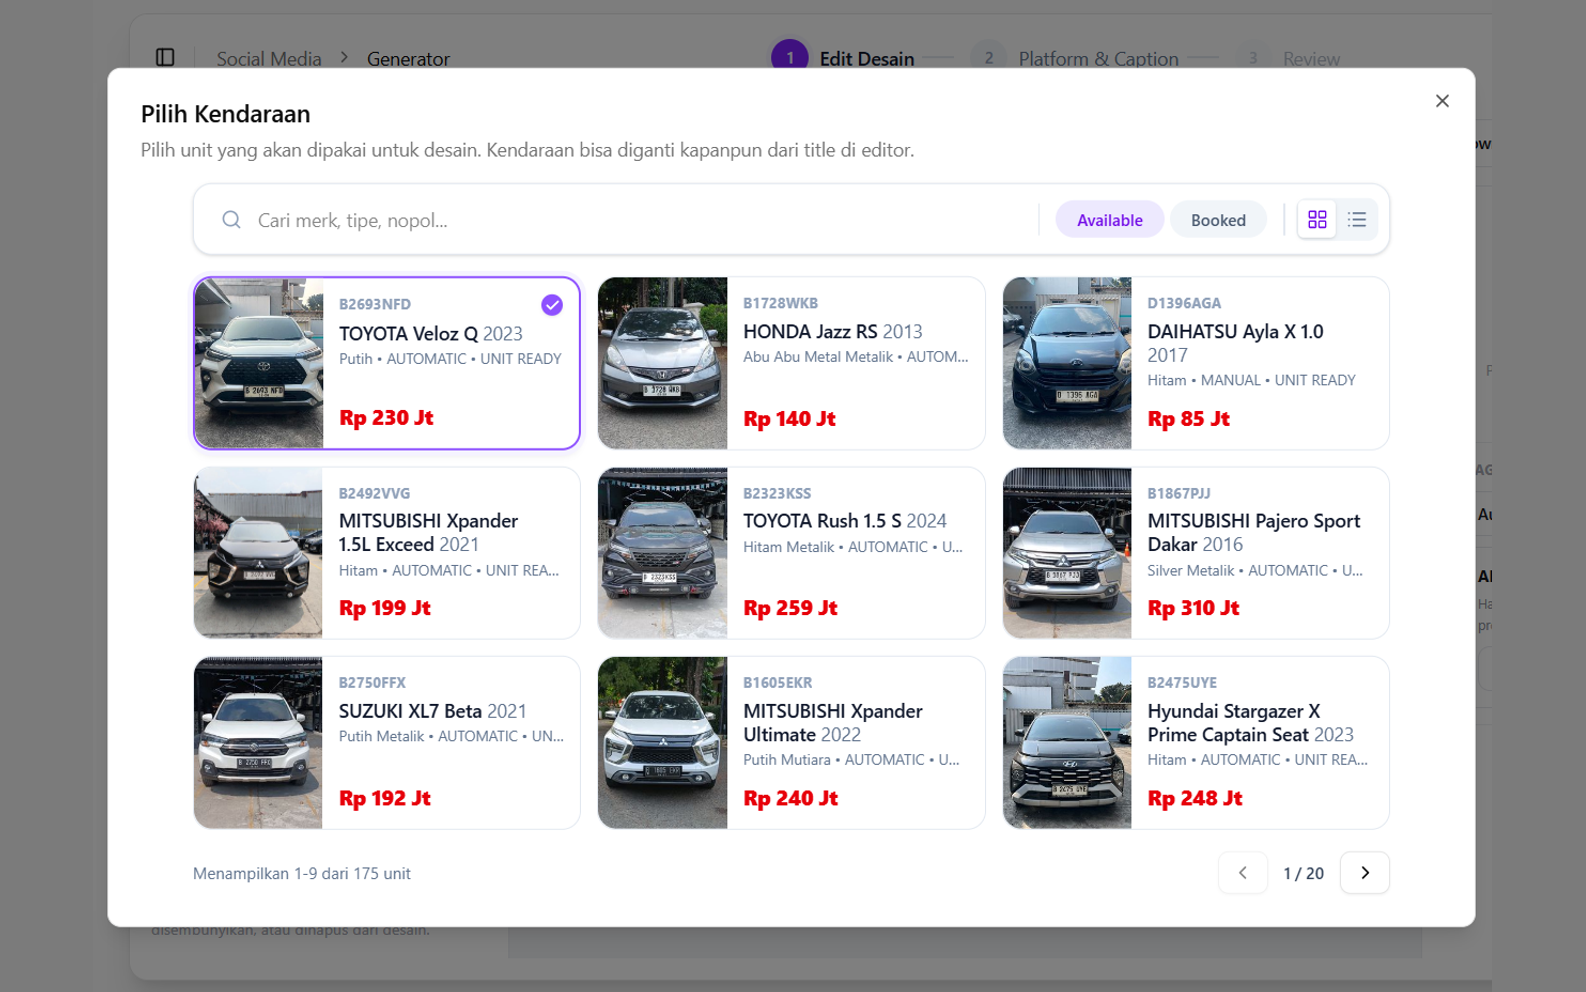This screenshot has height=992, width=1586.
Task: Switch to grid view layout
Action: (x=1316, y=220)
